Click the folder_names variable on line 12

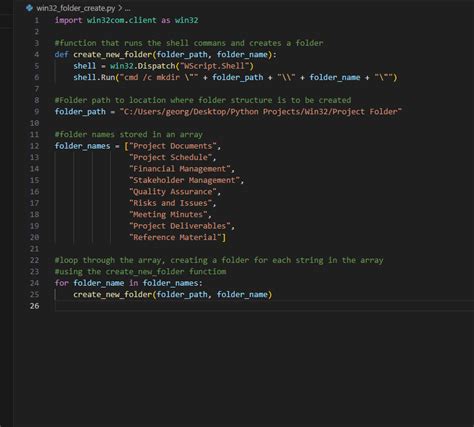click(x=82, y=146)
